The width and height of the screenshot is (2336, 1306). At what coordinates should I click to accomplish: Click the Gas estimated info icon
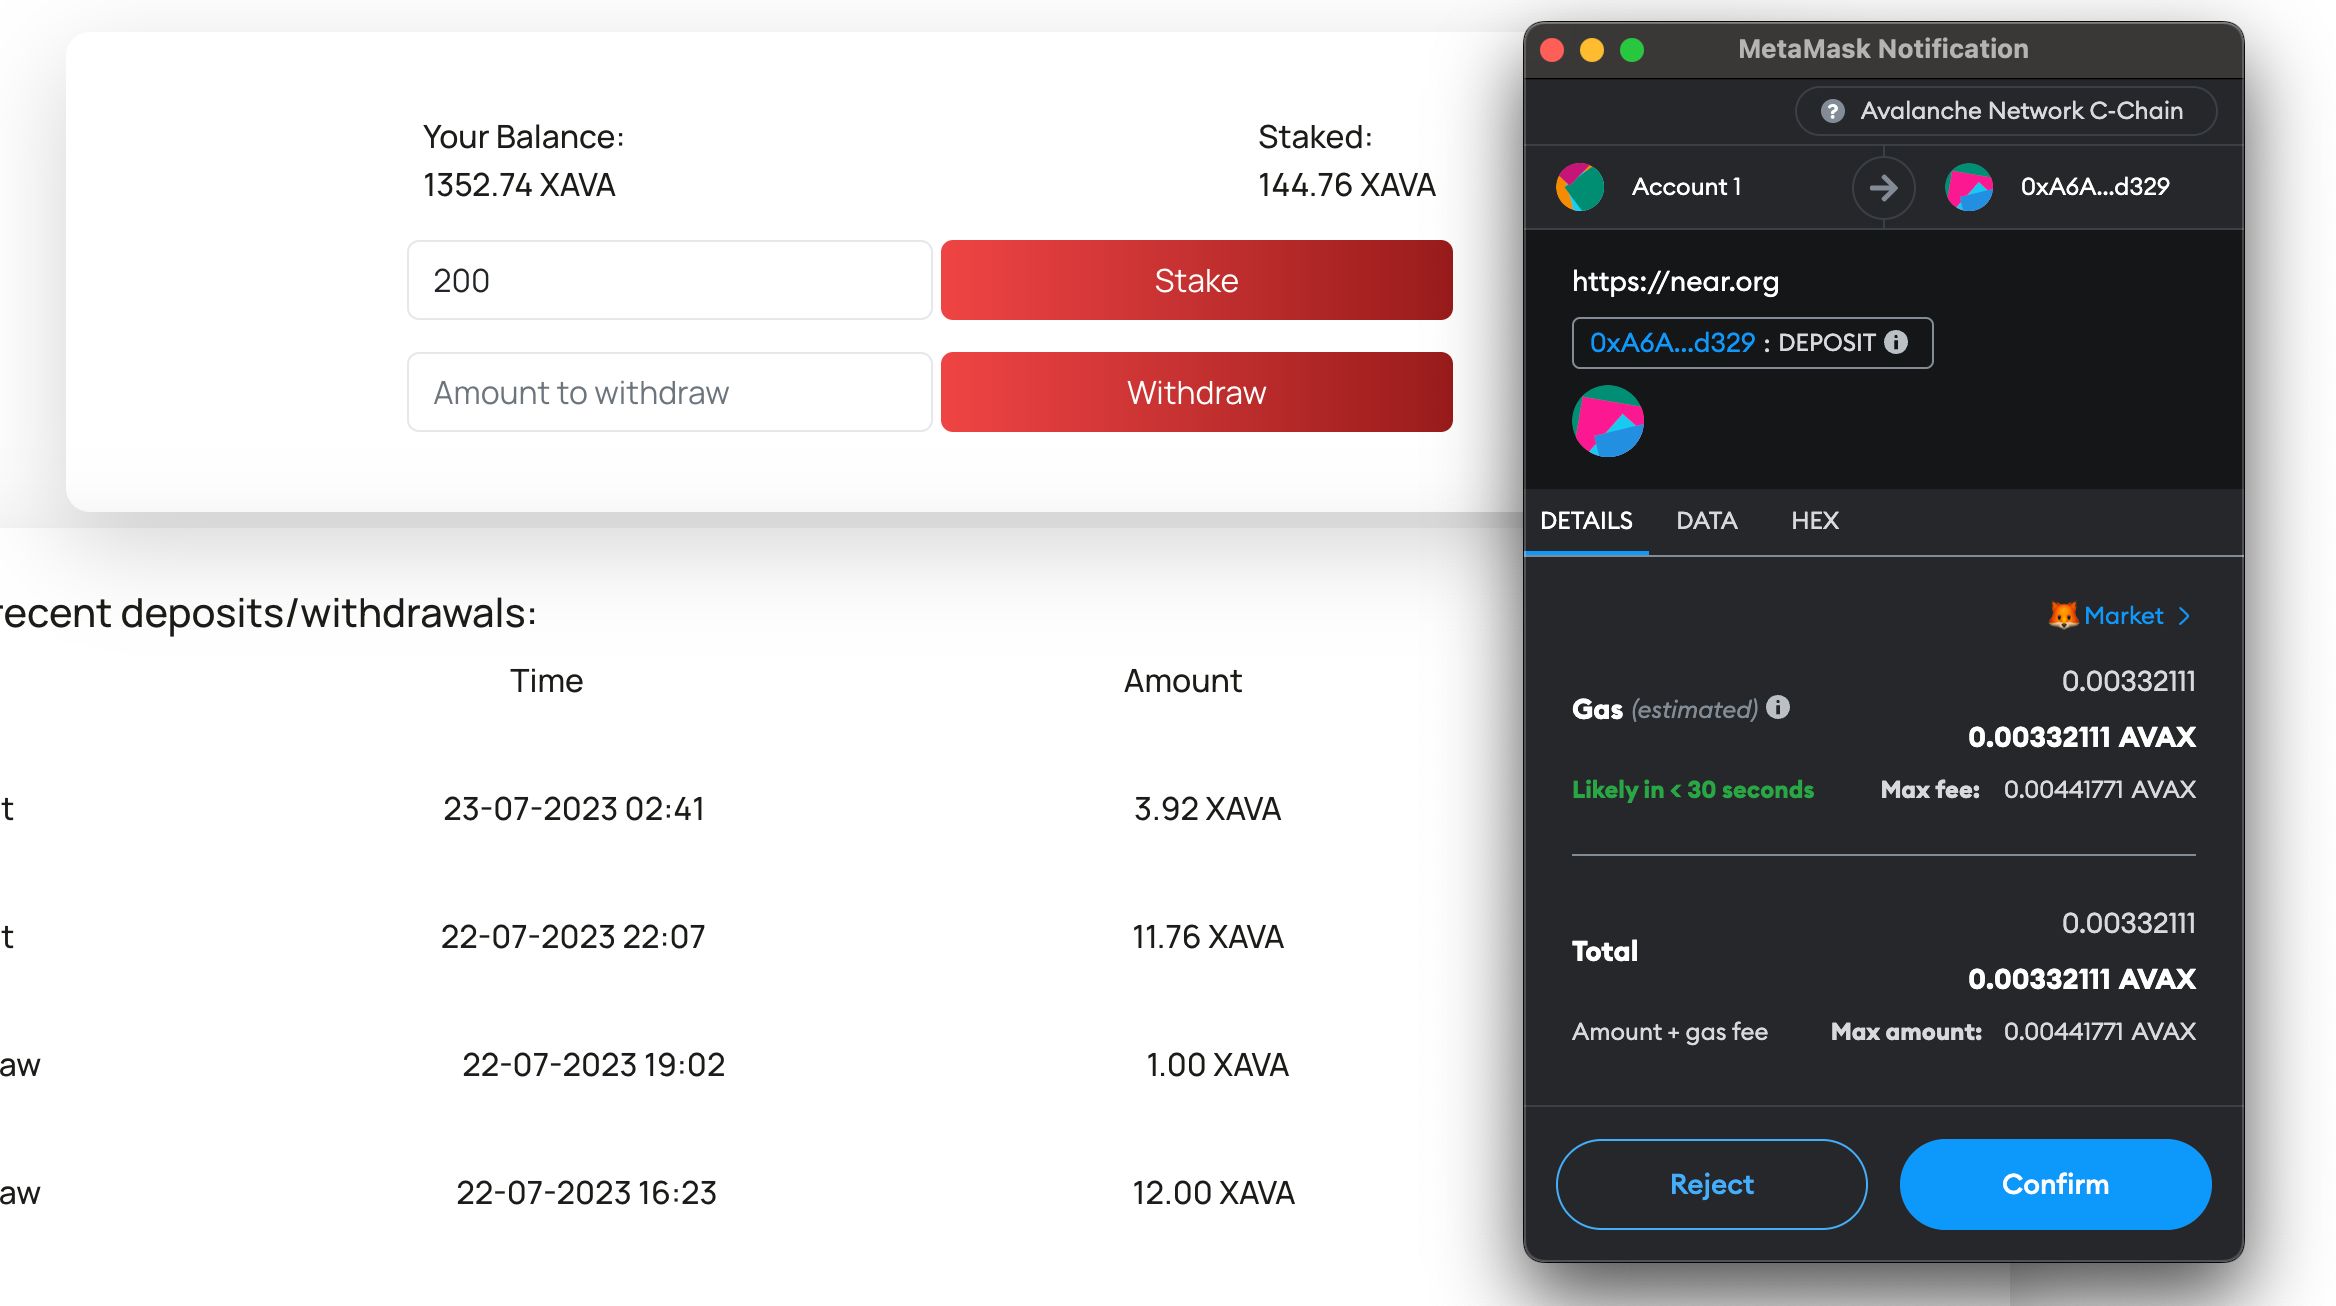(x=1778, y=707)
